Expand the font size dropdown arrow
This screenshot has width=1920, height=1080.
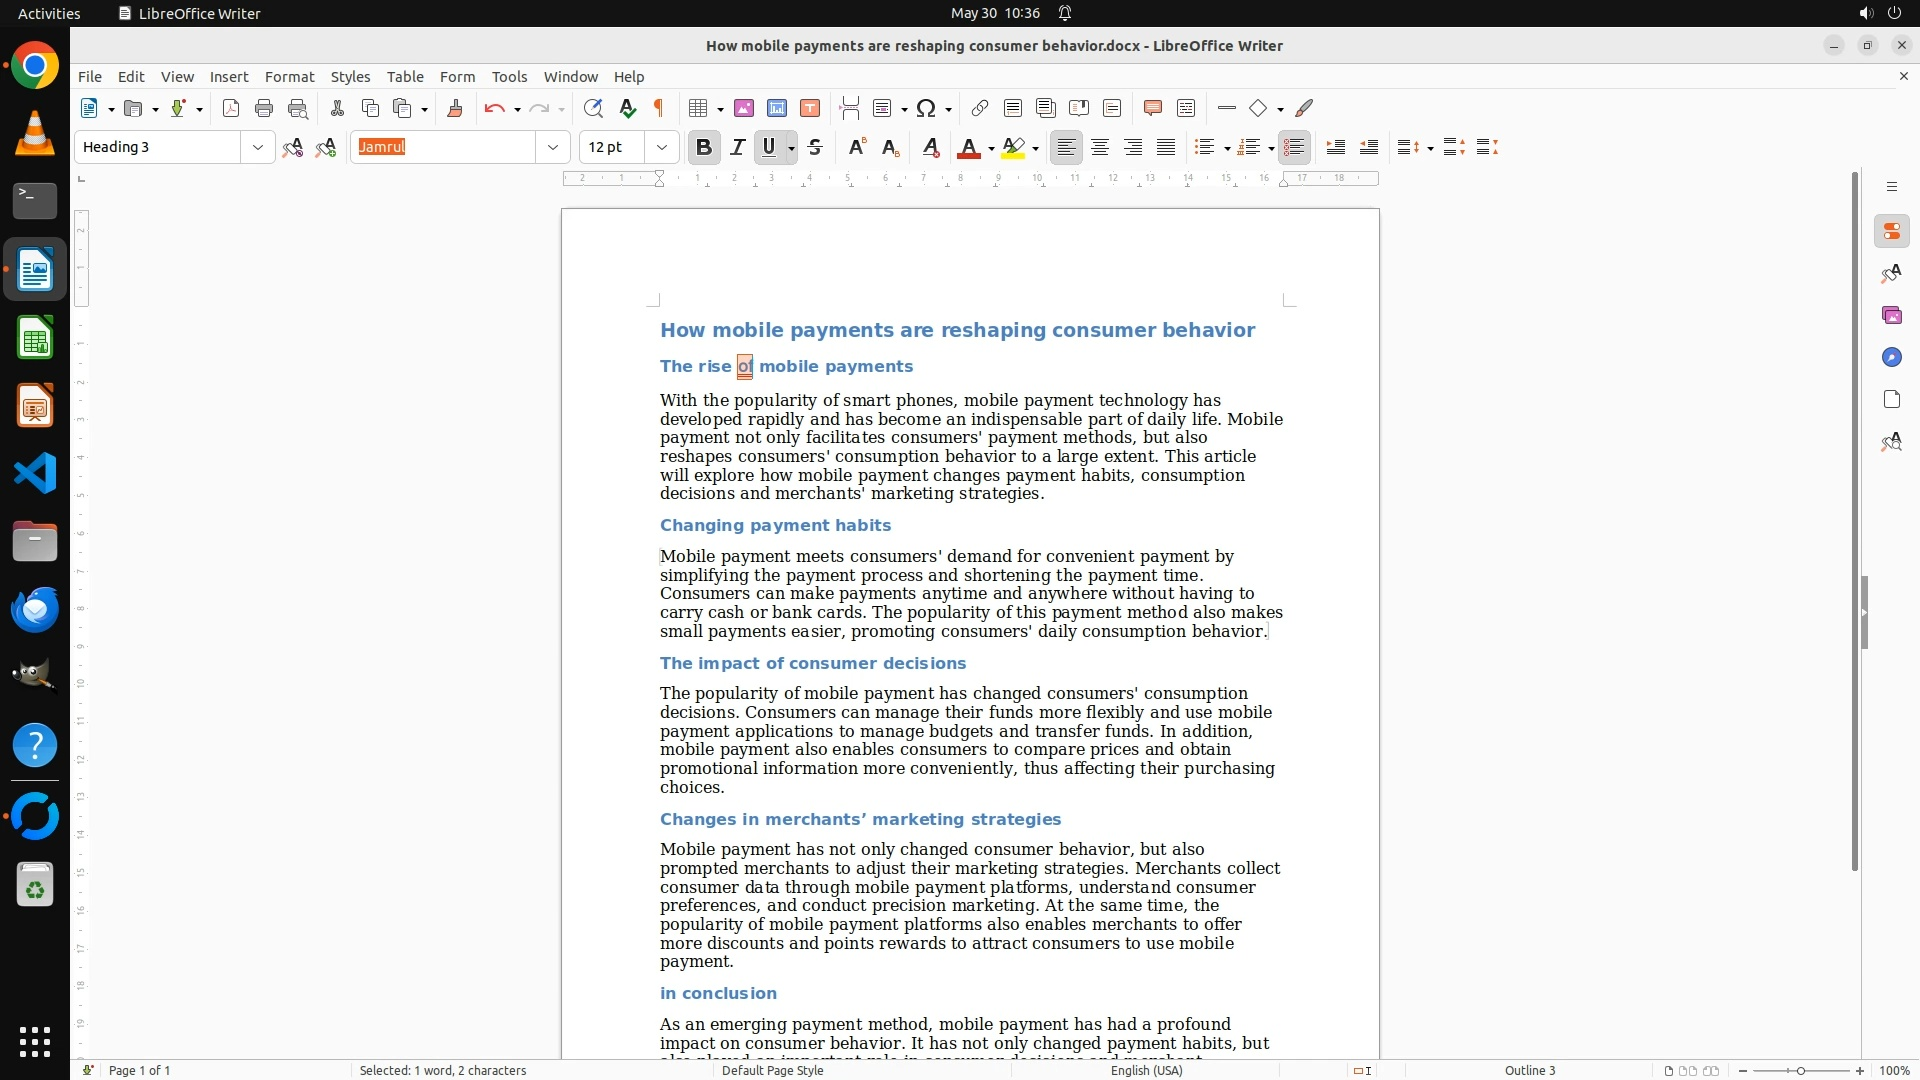coord(661,147)
